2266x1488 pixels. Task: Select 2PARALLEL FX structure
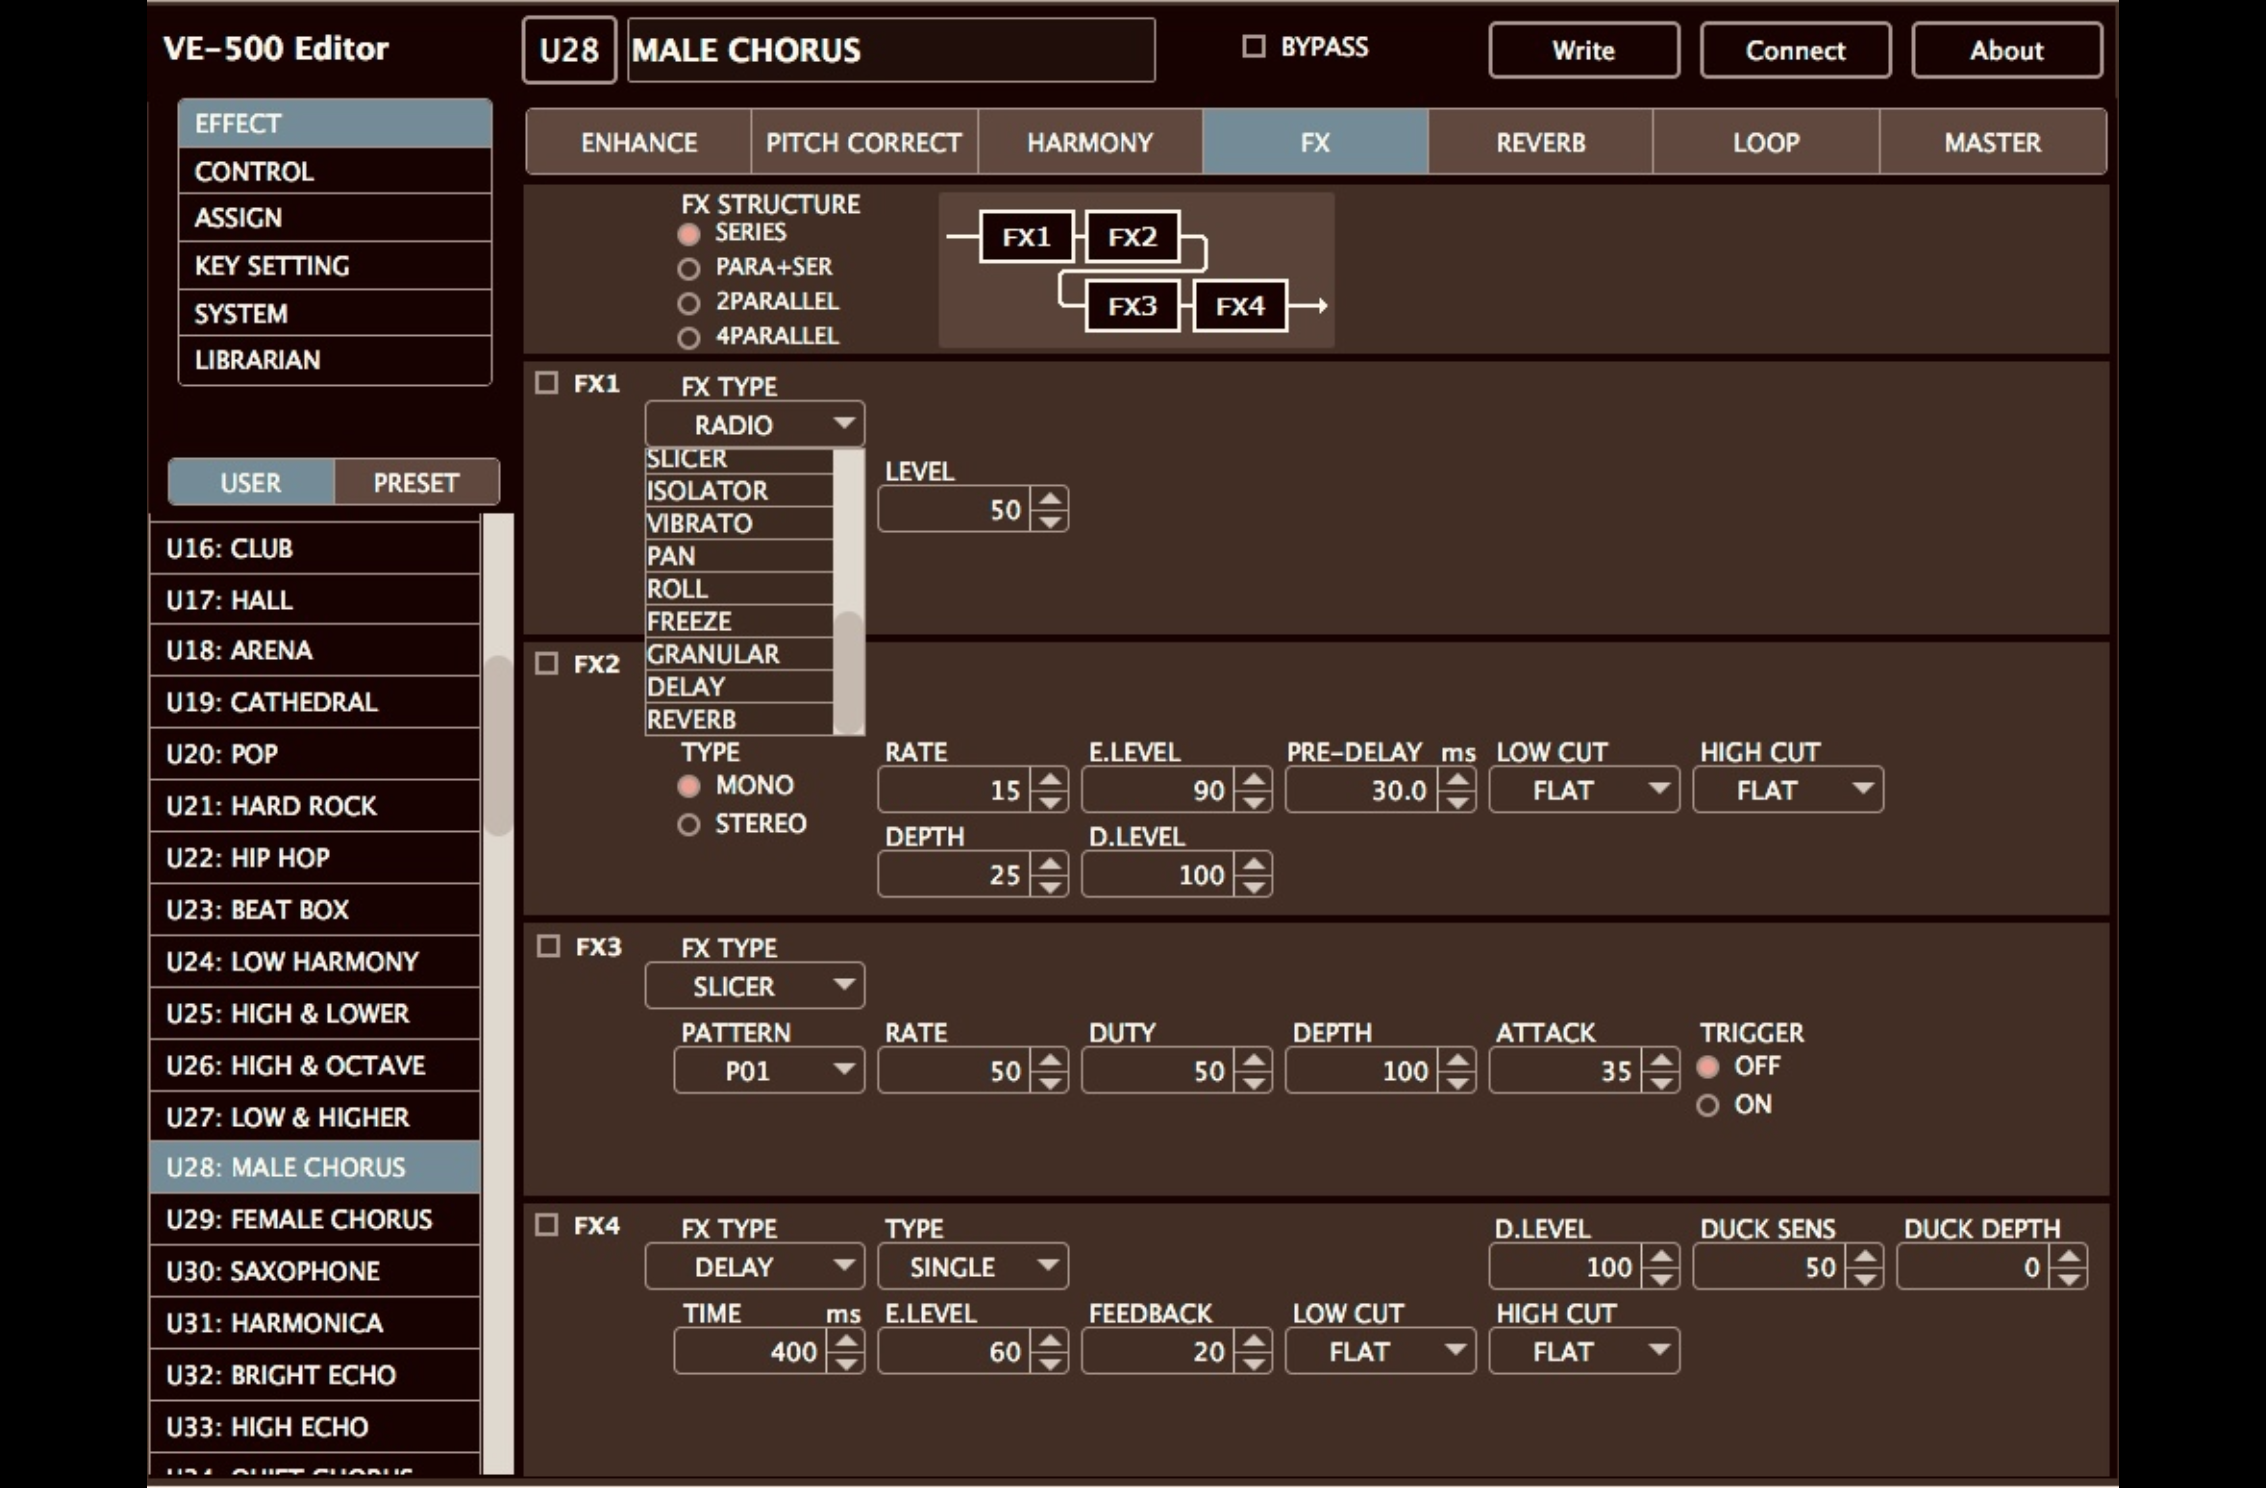click(688, 303)
